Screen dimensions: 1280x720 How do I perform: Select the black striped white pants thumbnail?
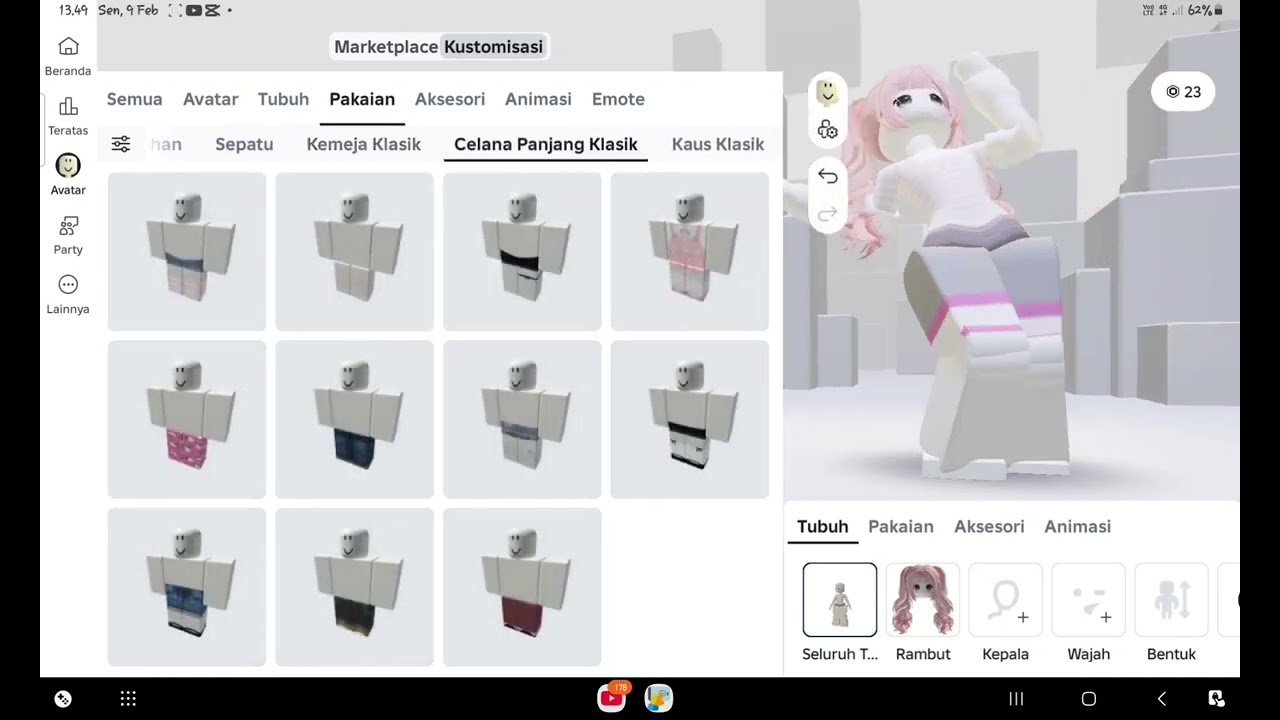coord(690,419)
